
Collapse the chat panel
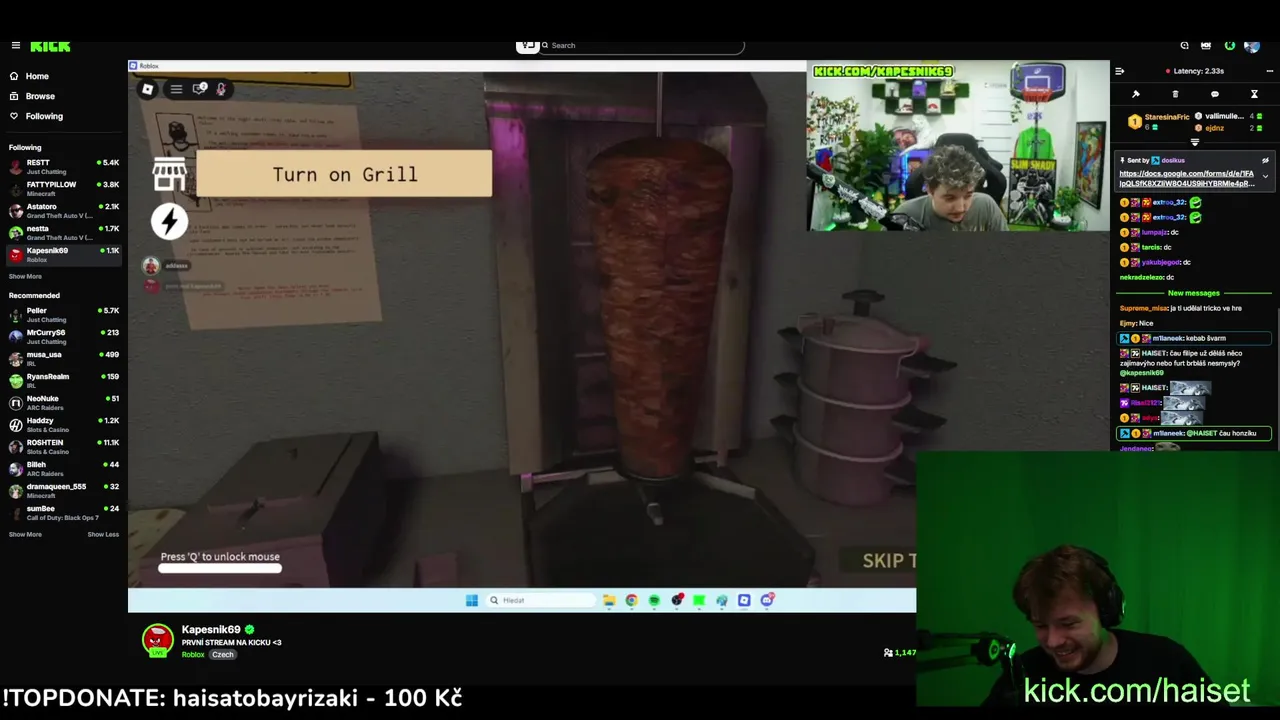pyautogui.click(x=1119, y=71)
